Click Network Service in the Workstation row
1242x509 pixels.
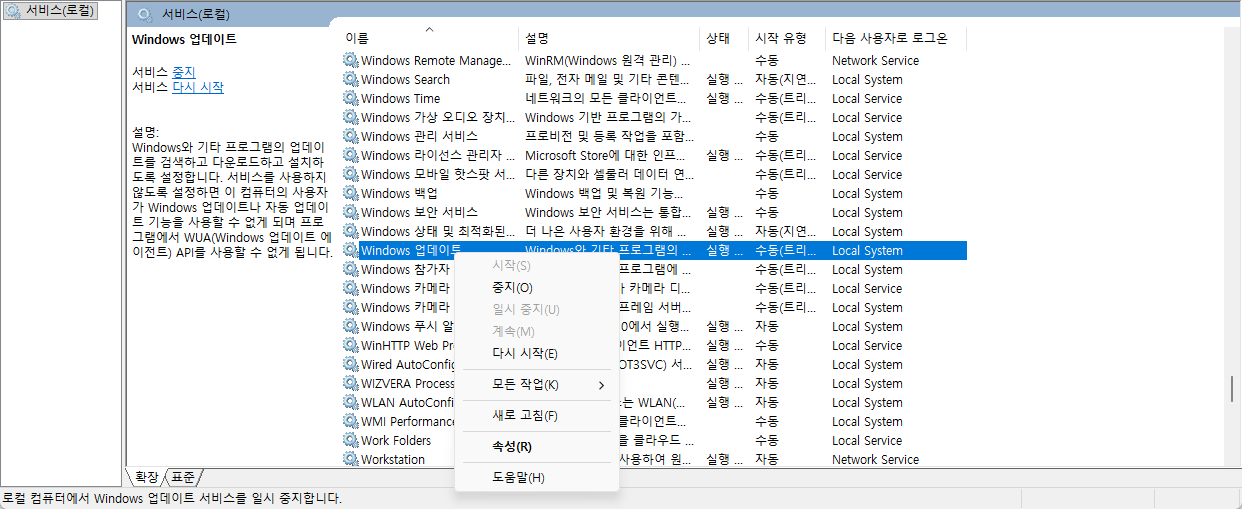coord(875,459)
